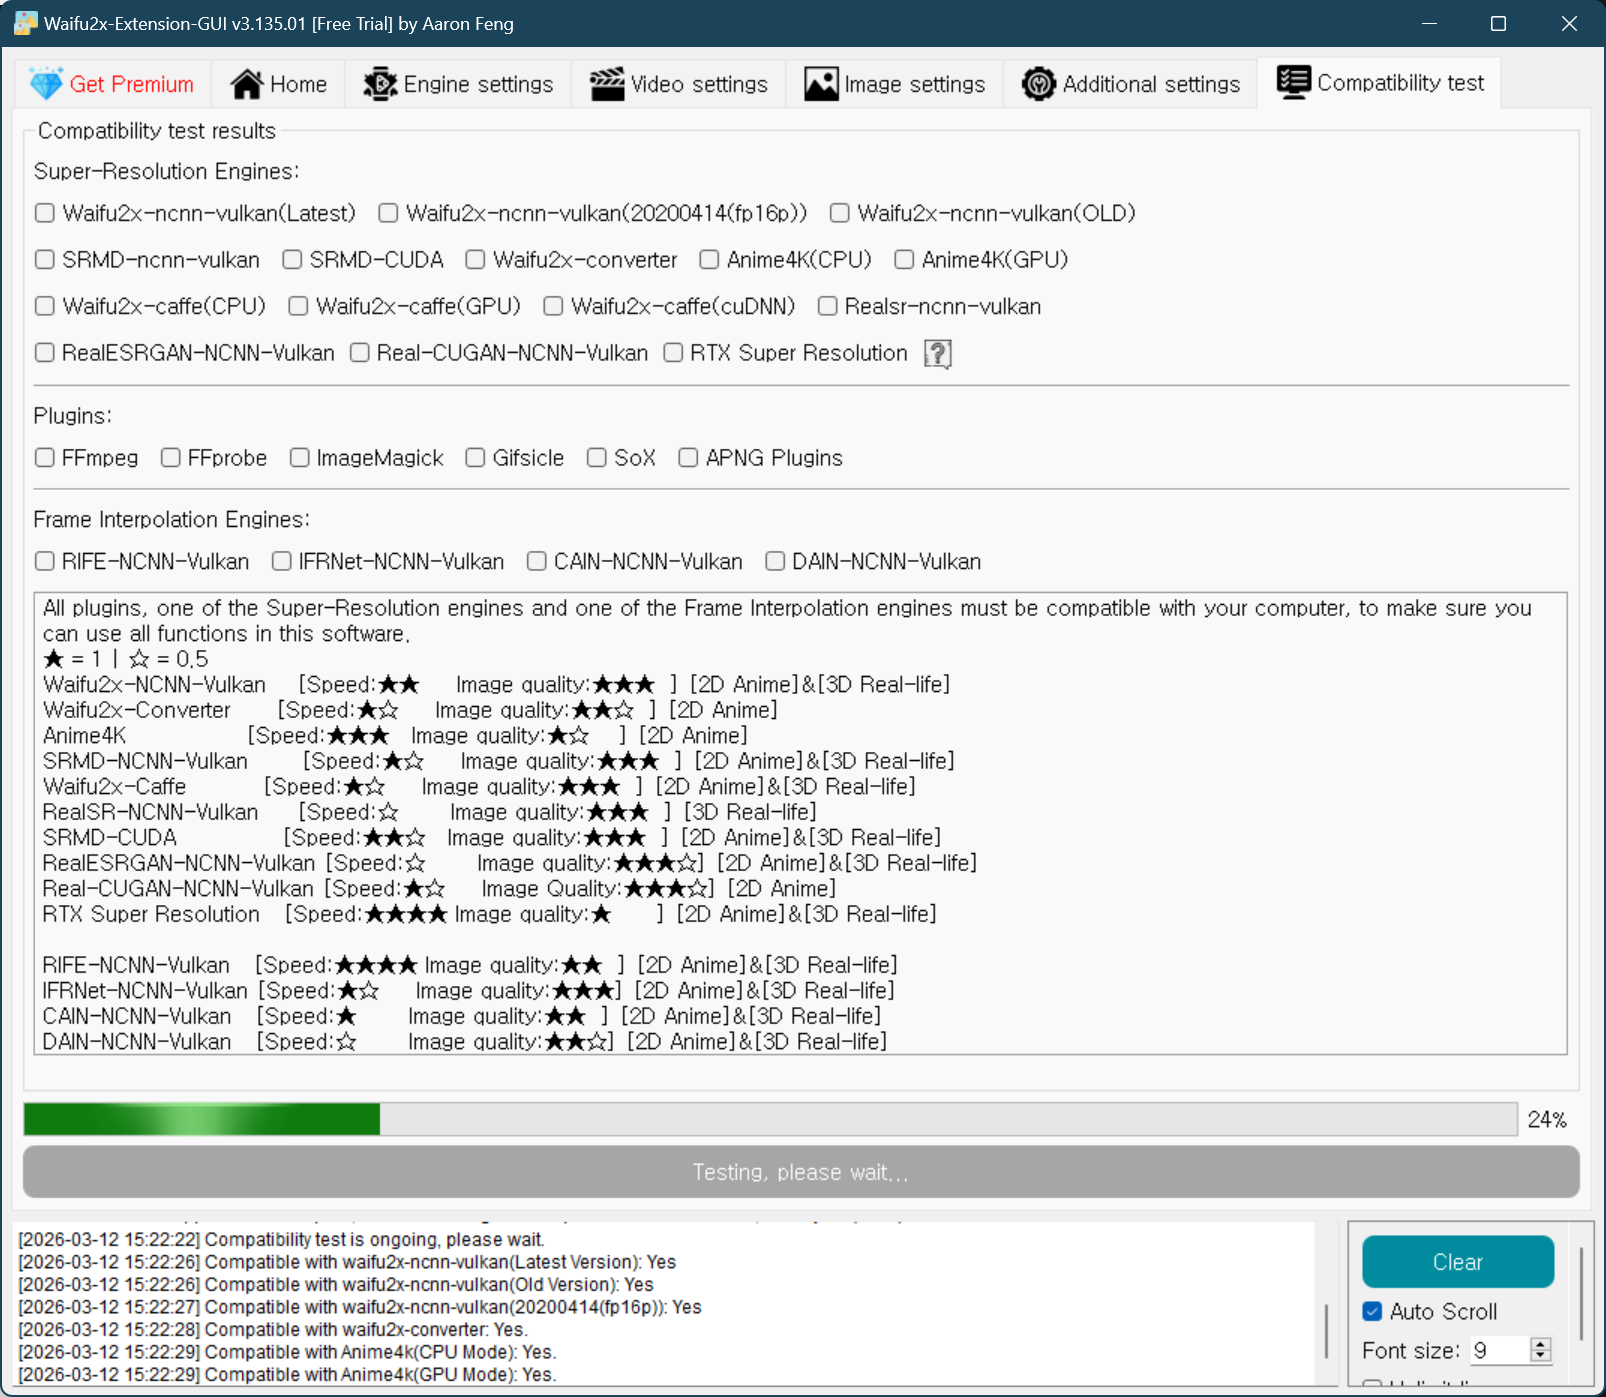Click the waifu2x-converter: Yes log entry
Screen dimensions: 1606x1397
[x=273, y=1330]
